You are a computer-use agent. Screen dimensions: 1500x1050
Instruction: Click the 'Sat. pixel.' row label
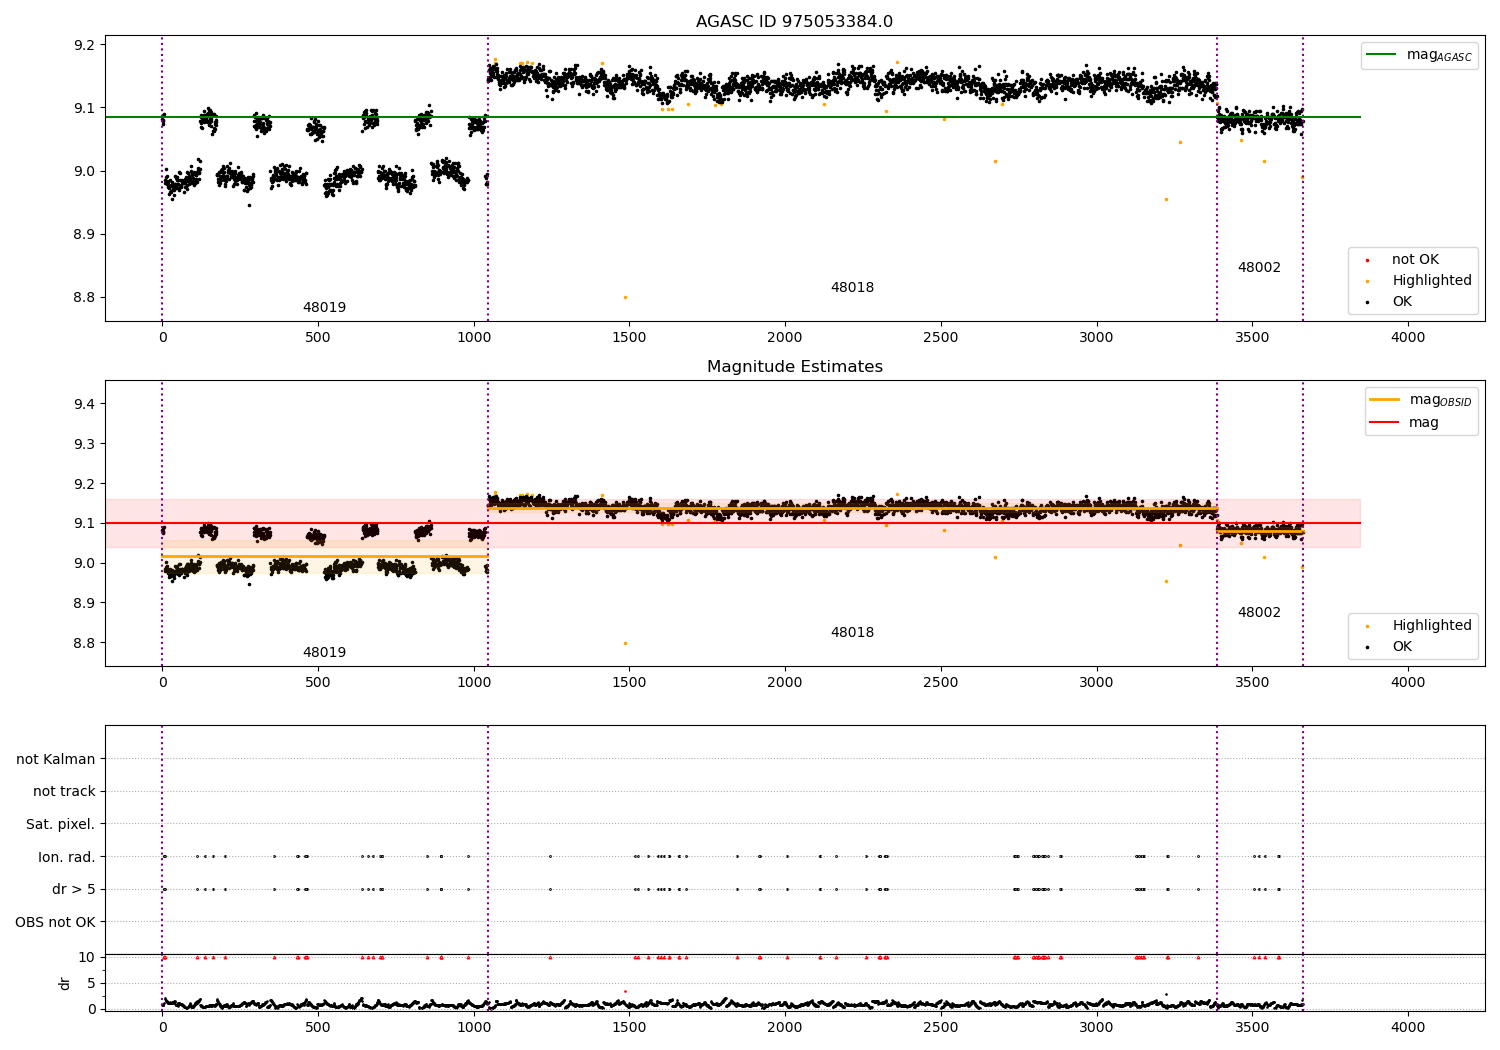coord(60,825)
